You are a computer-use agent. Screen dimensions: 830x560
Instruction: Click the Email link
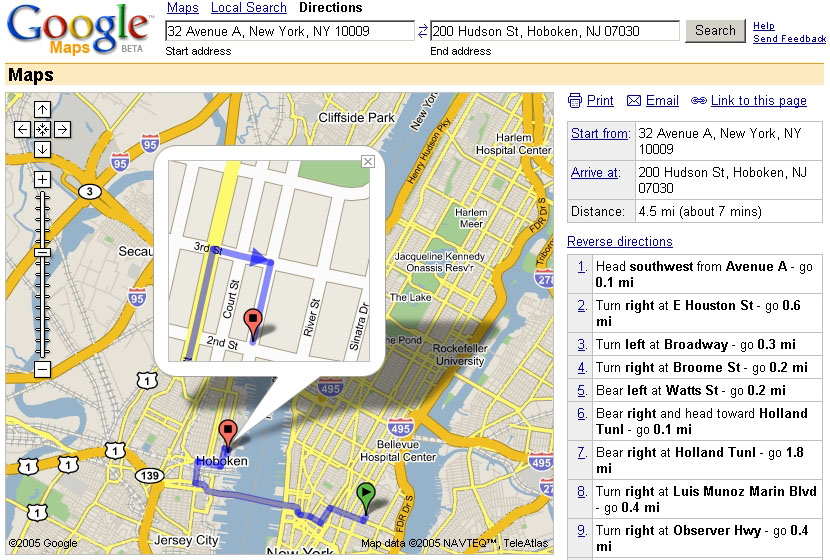coord(662,101)
